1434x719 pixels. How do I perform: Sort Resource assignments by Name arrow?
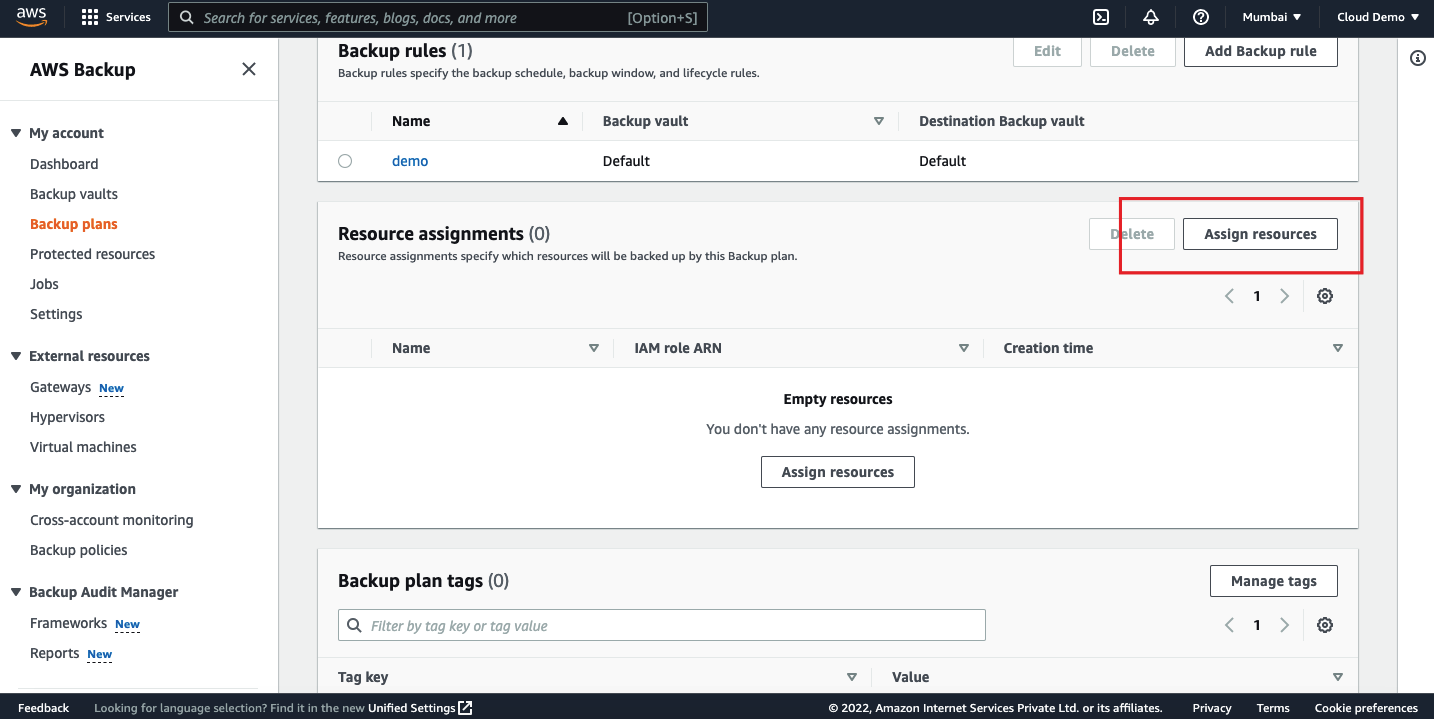tap(594, 348)
